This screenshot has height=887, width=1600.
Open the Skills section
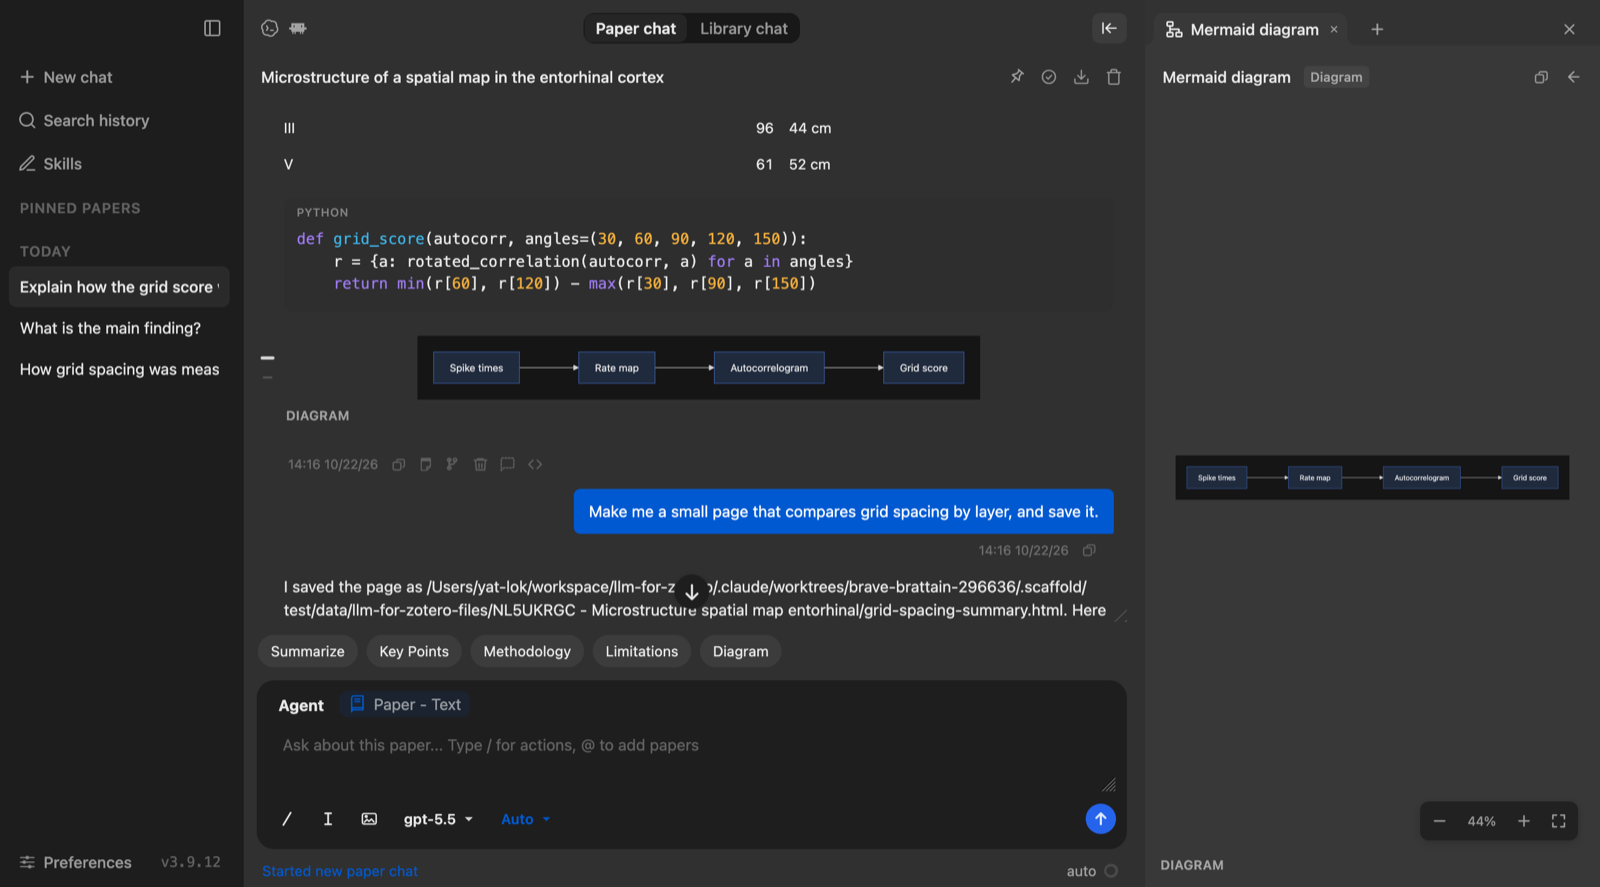[x=51, y=164]
